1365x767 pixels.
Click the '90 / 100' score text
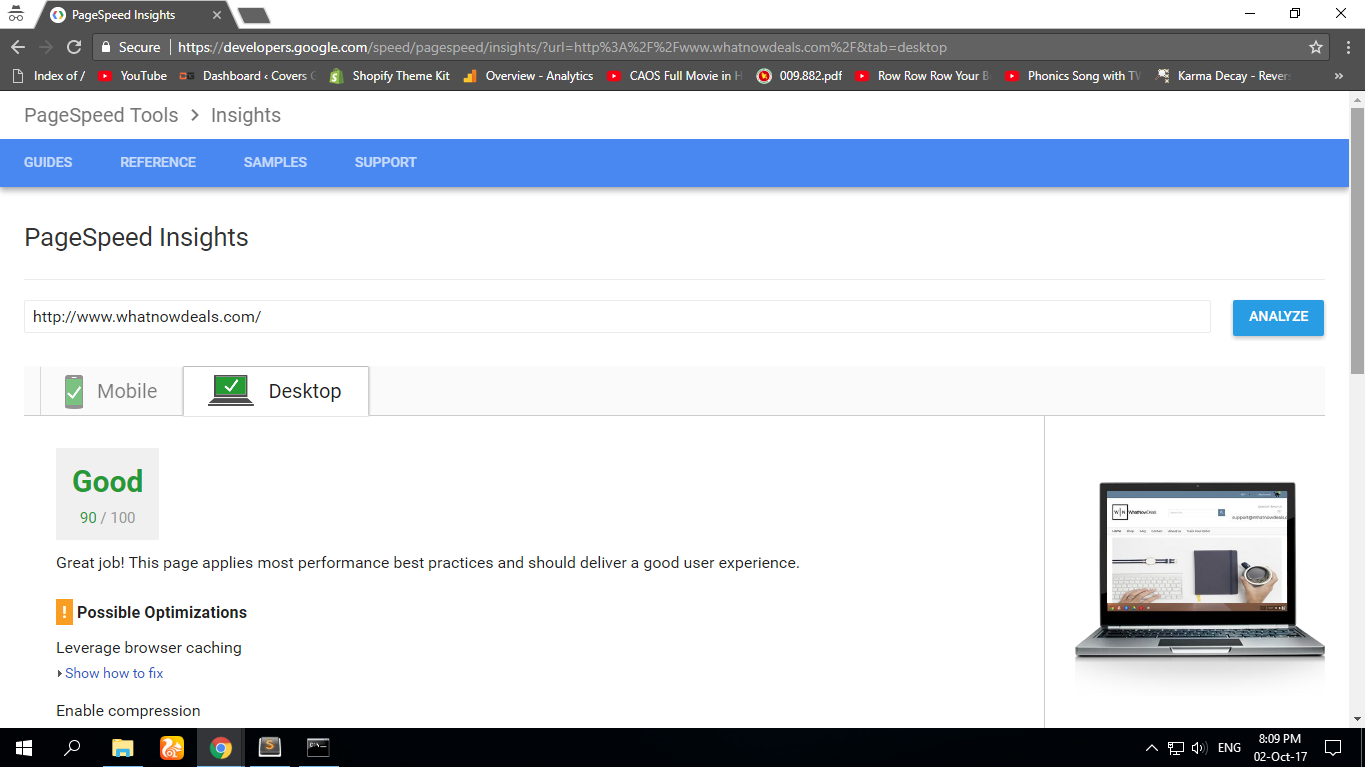tap(107, 518)
